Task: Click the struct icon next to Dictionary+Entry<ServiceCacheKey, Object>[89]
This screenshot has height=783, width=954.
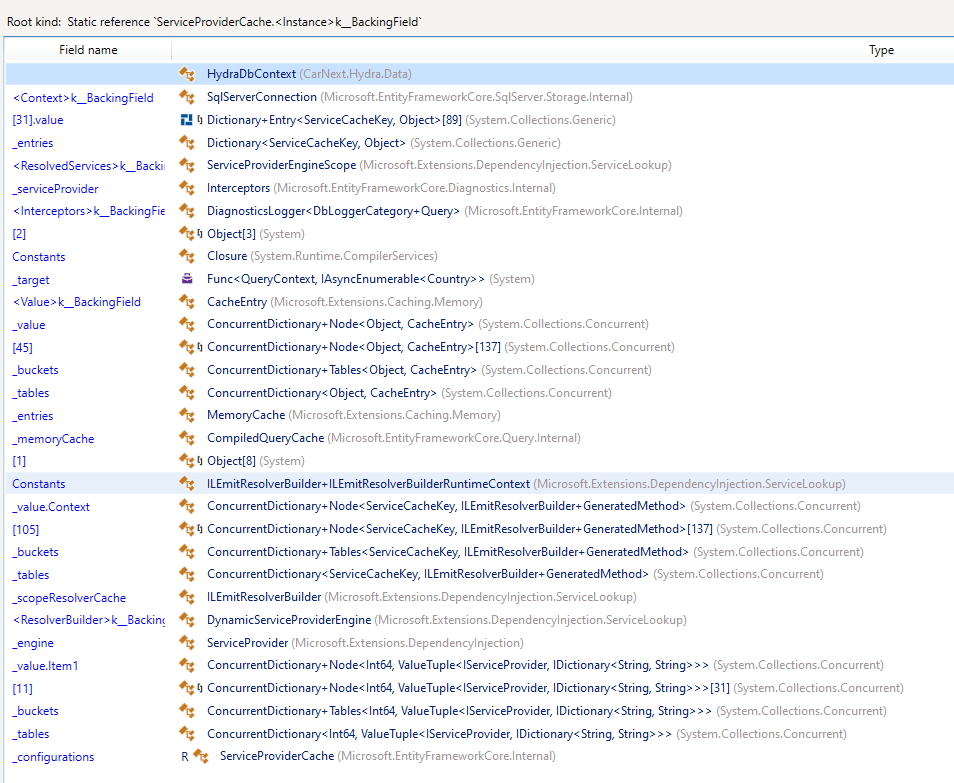Action: [188, 120]
